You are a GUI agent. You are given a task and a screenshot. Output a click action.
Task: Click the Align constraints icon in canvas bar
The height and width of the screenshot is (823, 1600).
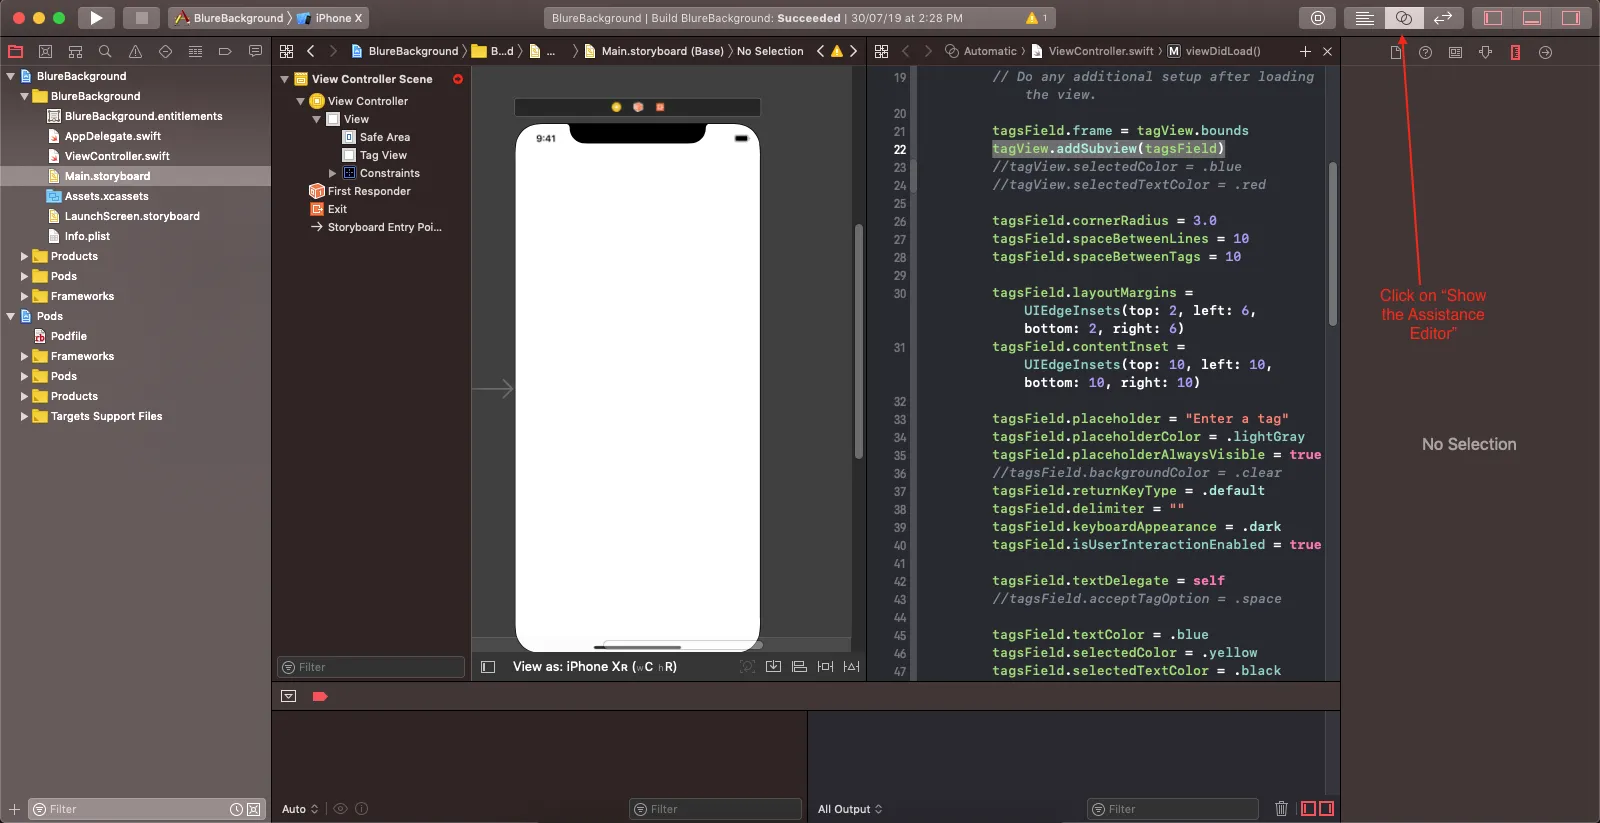[799, 667]
